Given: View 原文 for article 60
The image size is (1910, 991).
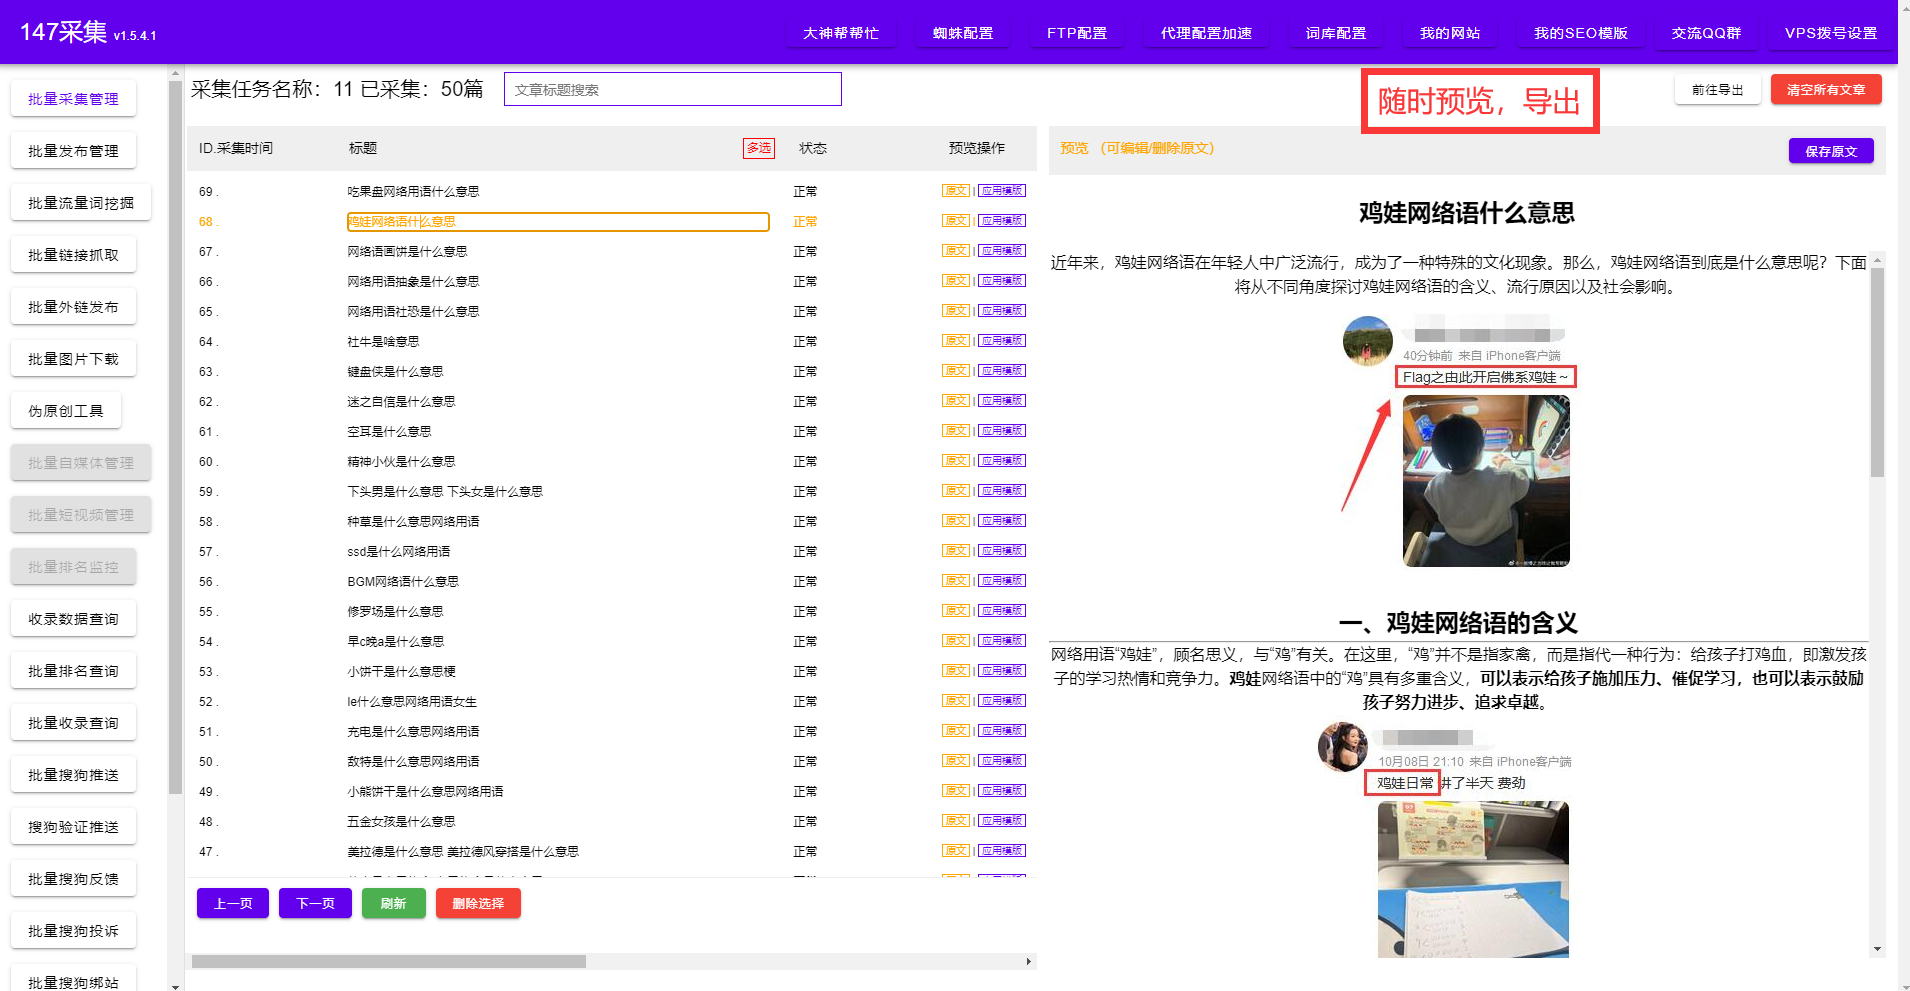Looking at the screenshot, I should pos(956,461).
